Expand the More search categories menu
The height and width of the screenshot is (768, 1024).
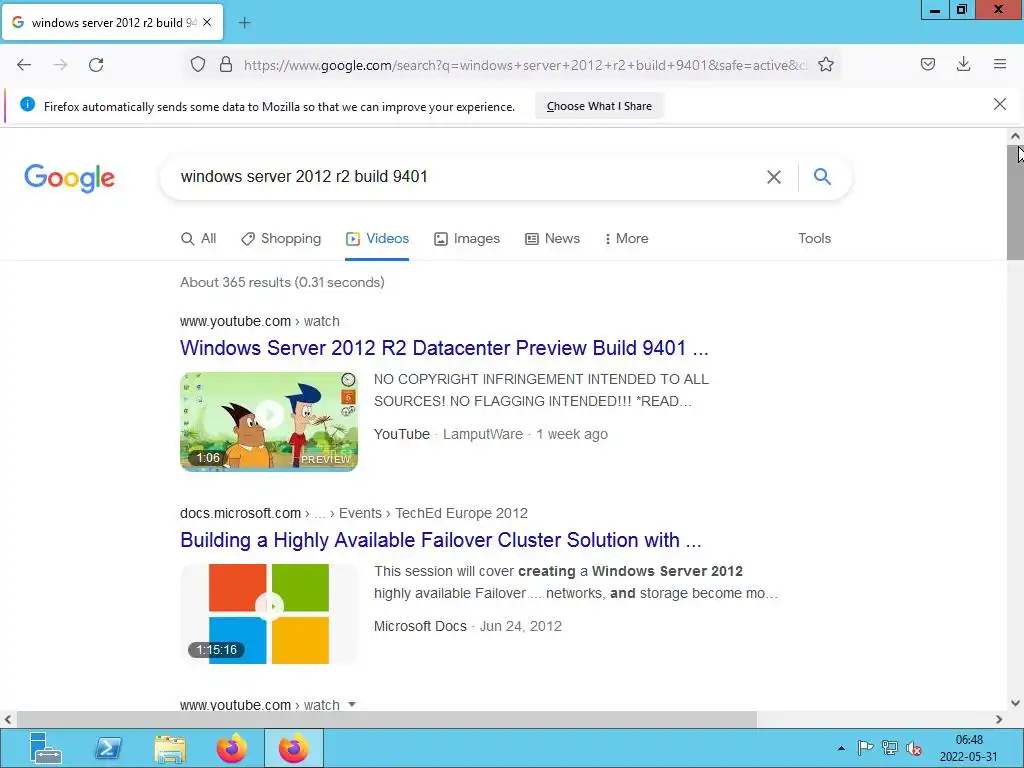(626, 238)
